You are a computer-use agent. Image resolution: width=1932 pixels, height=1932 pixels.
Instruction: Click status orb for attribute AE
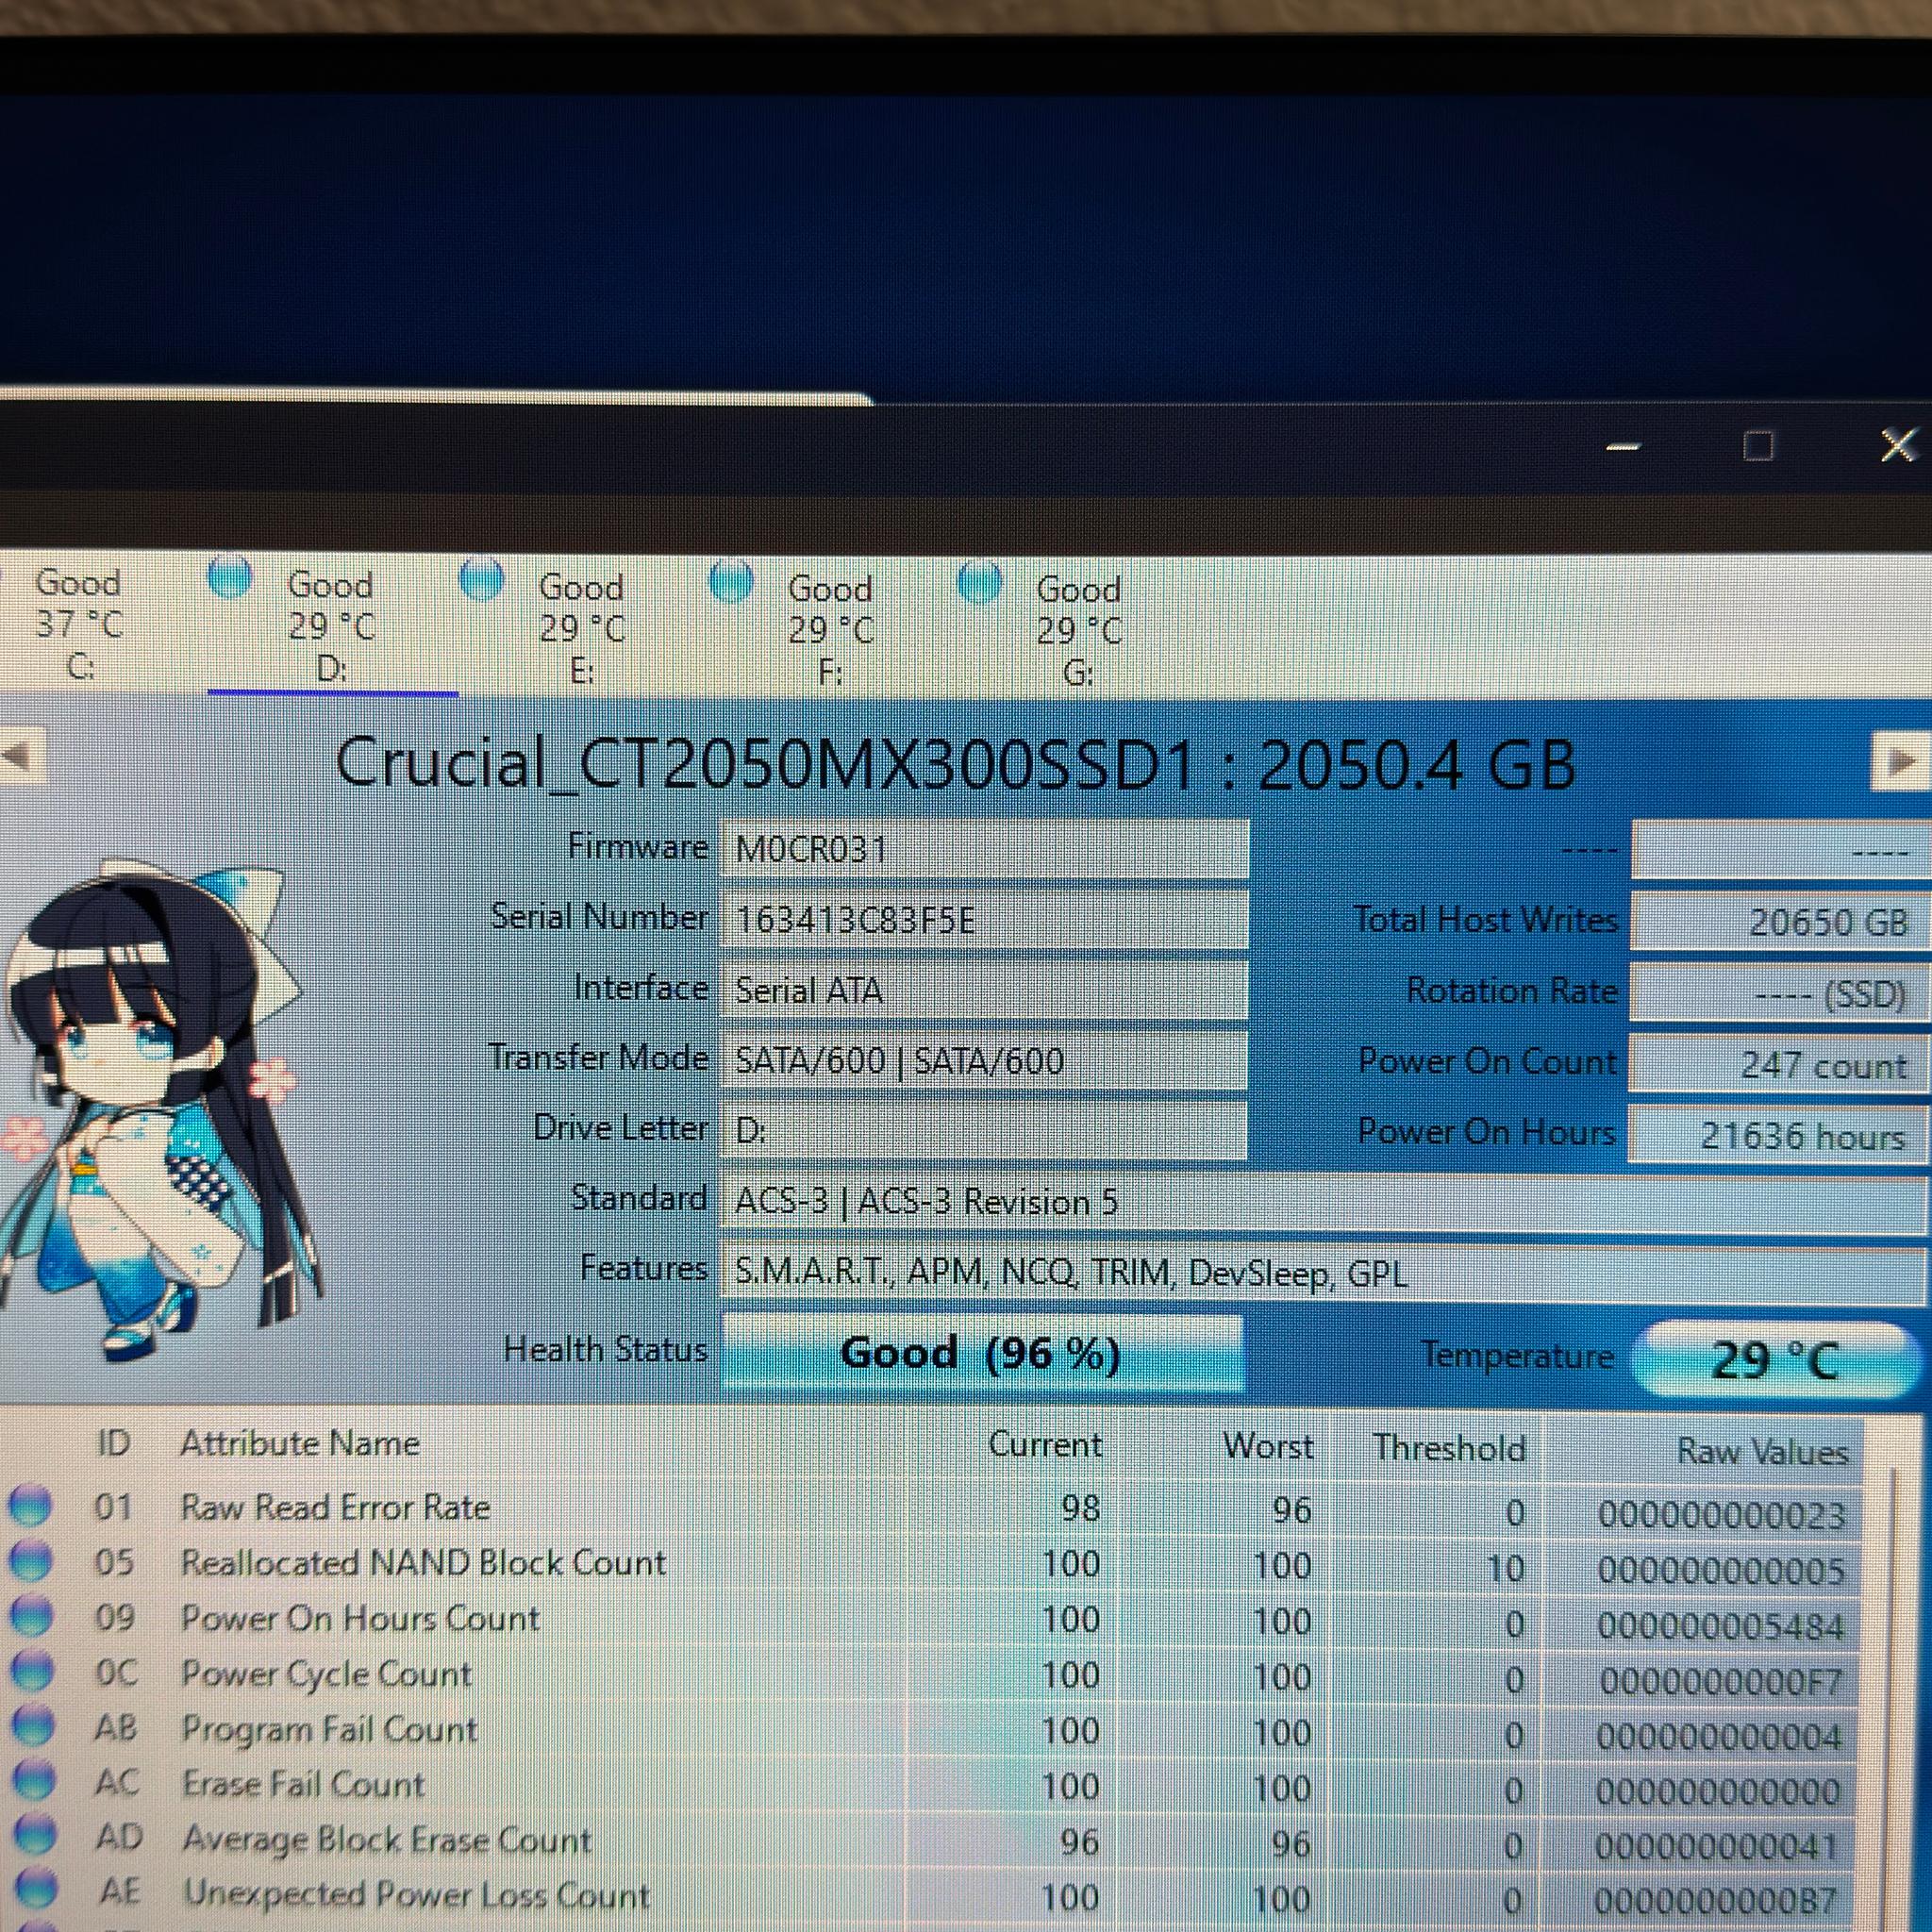37,1887
